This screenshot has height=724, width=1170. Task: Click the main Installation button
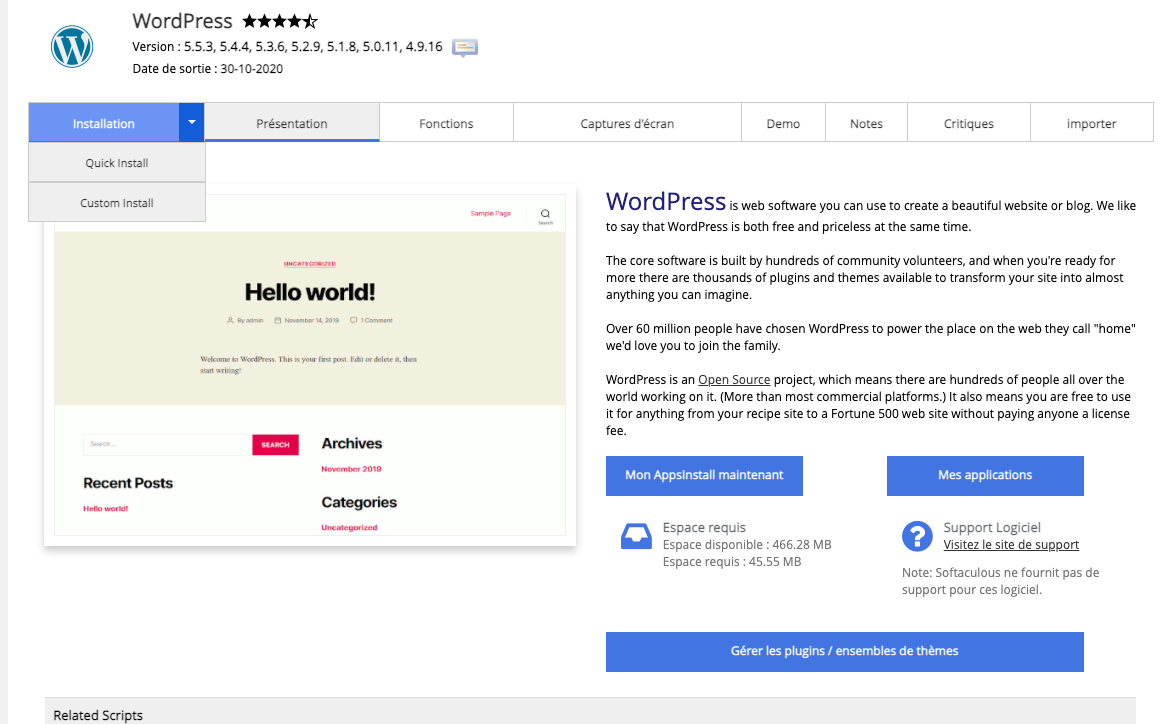pos(104,123)
